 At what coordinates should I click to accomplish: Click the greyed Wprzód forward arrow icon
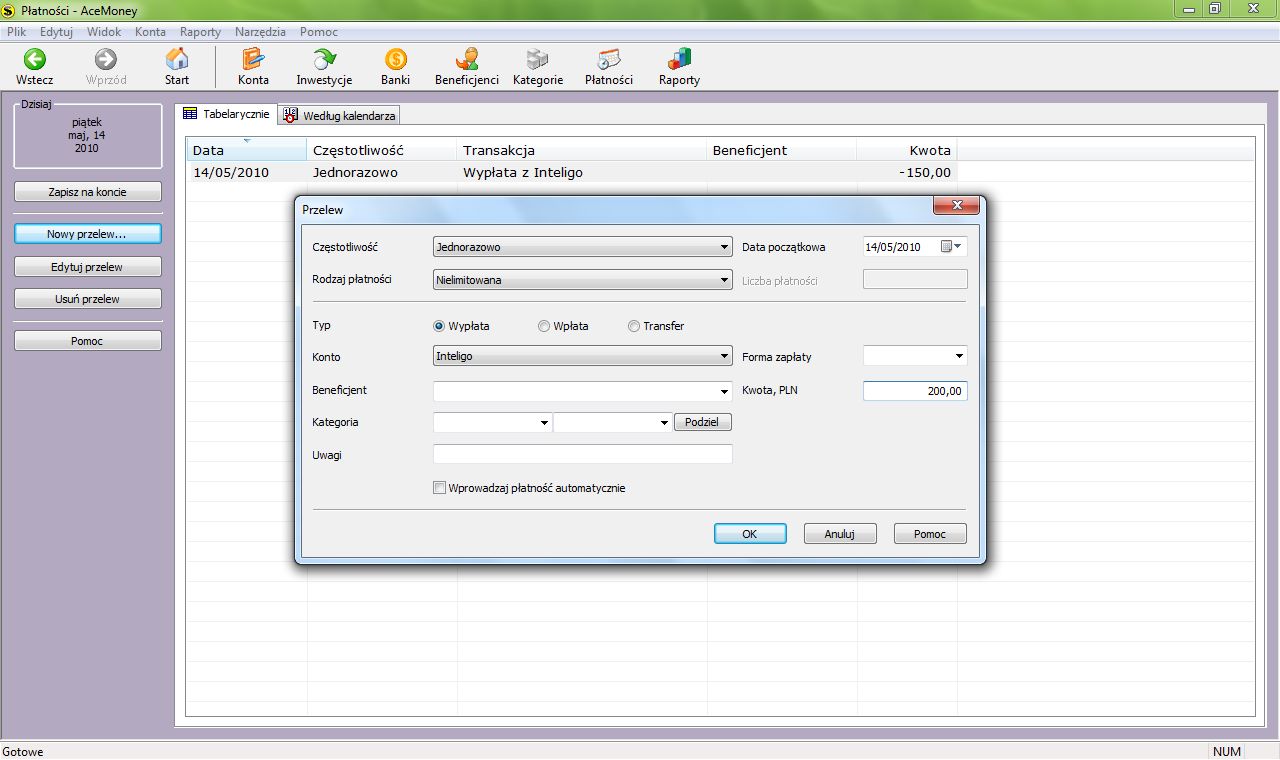106,59
